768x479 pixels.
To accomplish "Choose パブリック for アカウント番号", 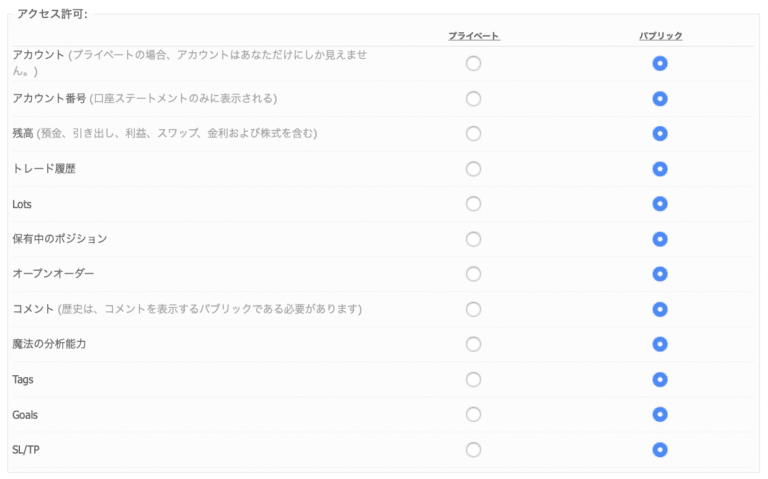I will point(660,99).
